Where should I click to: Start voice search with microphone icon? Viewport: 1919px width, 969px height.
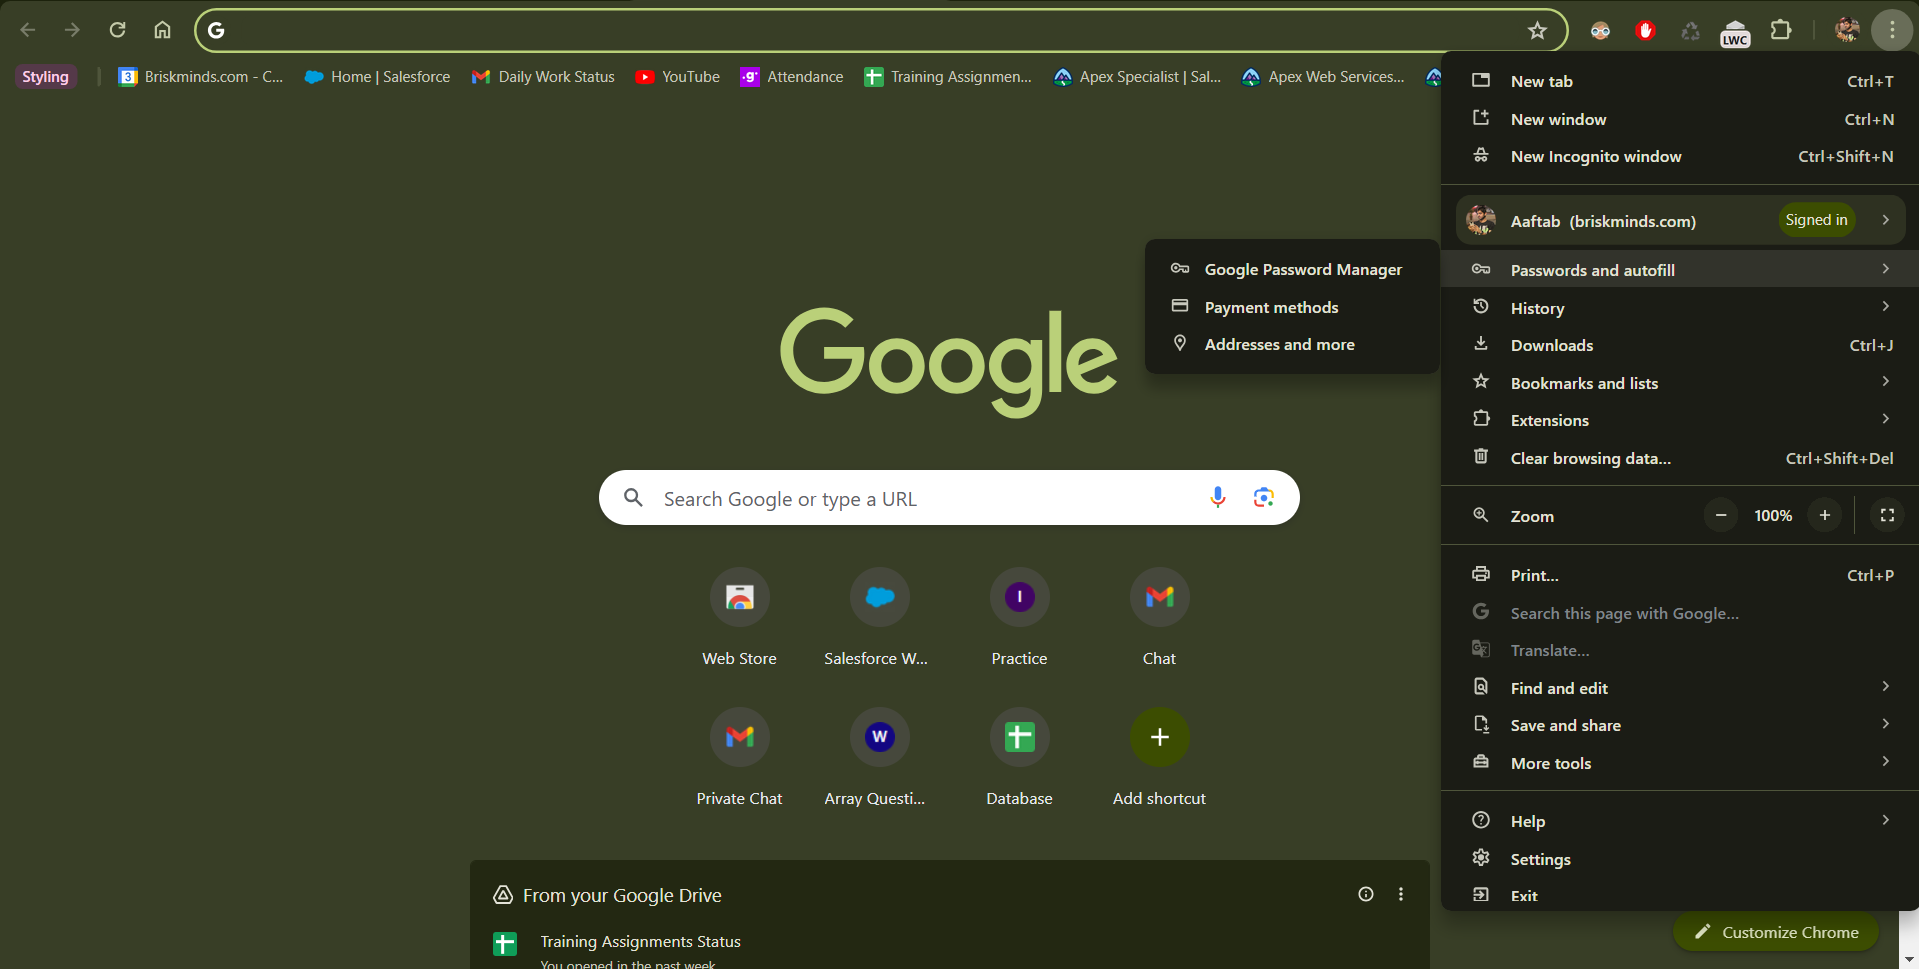click(1217, 497)
